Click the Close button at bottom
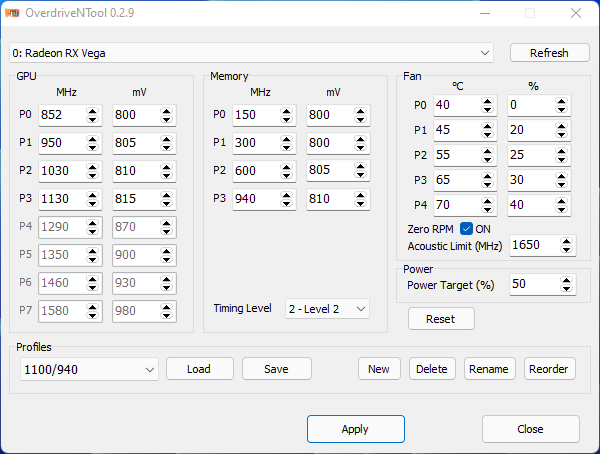Viewport: 600px width, 454px height. (x=530, y=429)
